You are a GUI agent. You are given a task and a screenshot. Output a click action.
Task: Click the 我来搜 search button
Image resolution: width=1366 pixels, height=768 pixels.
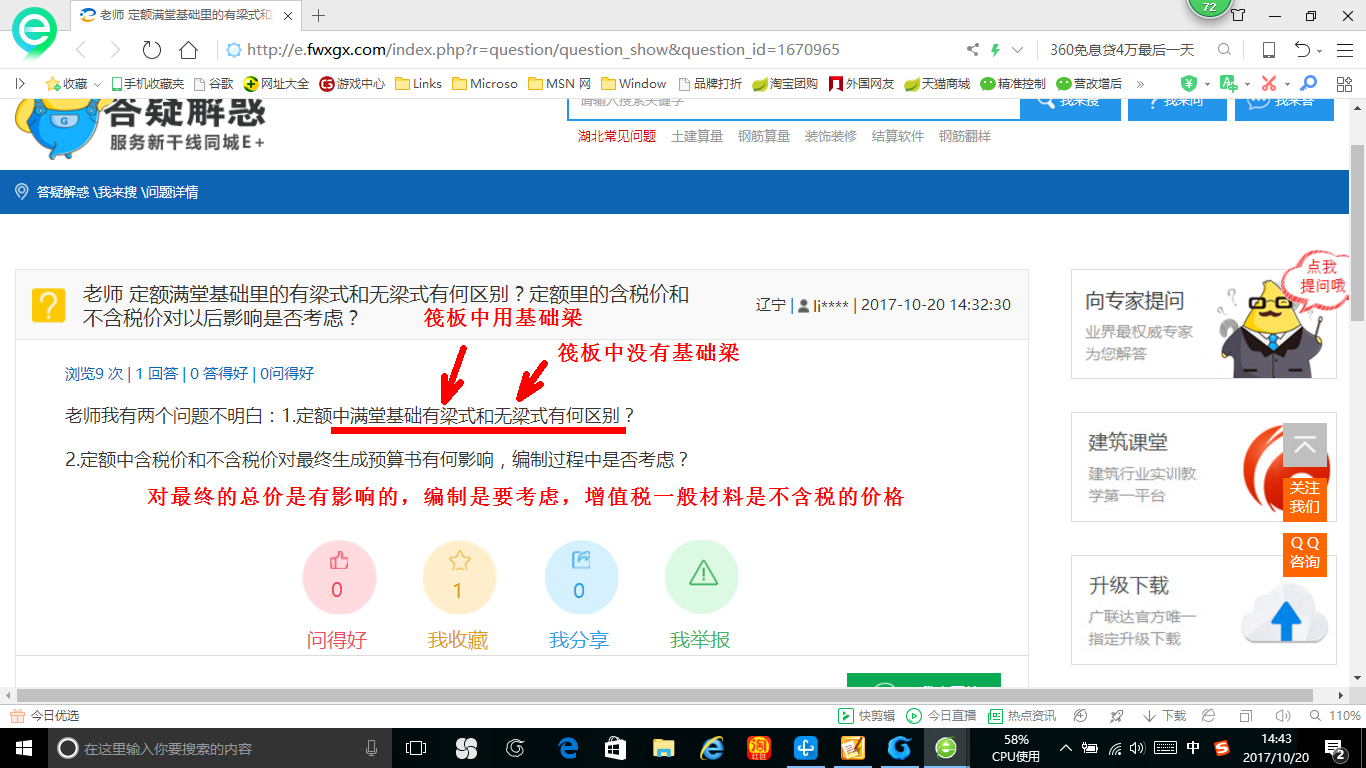pos(1070,107)
